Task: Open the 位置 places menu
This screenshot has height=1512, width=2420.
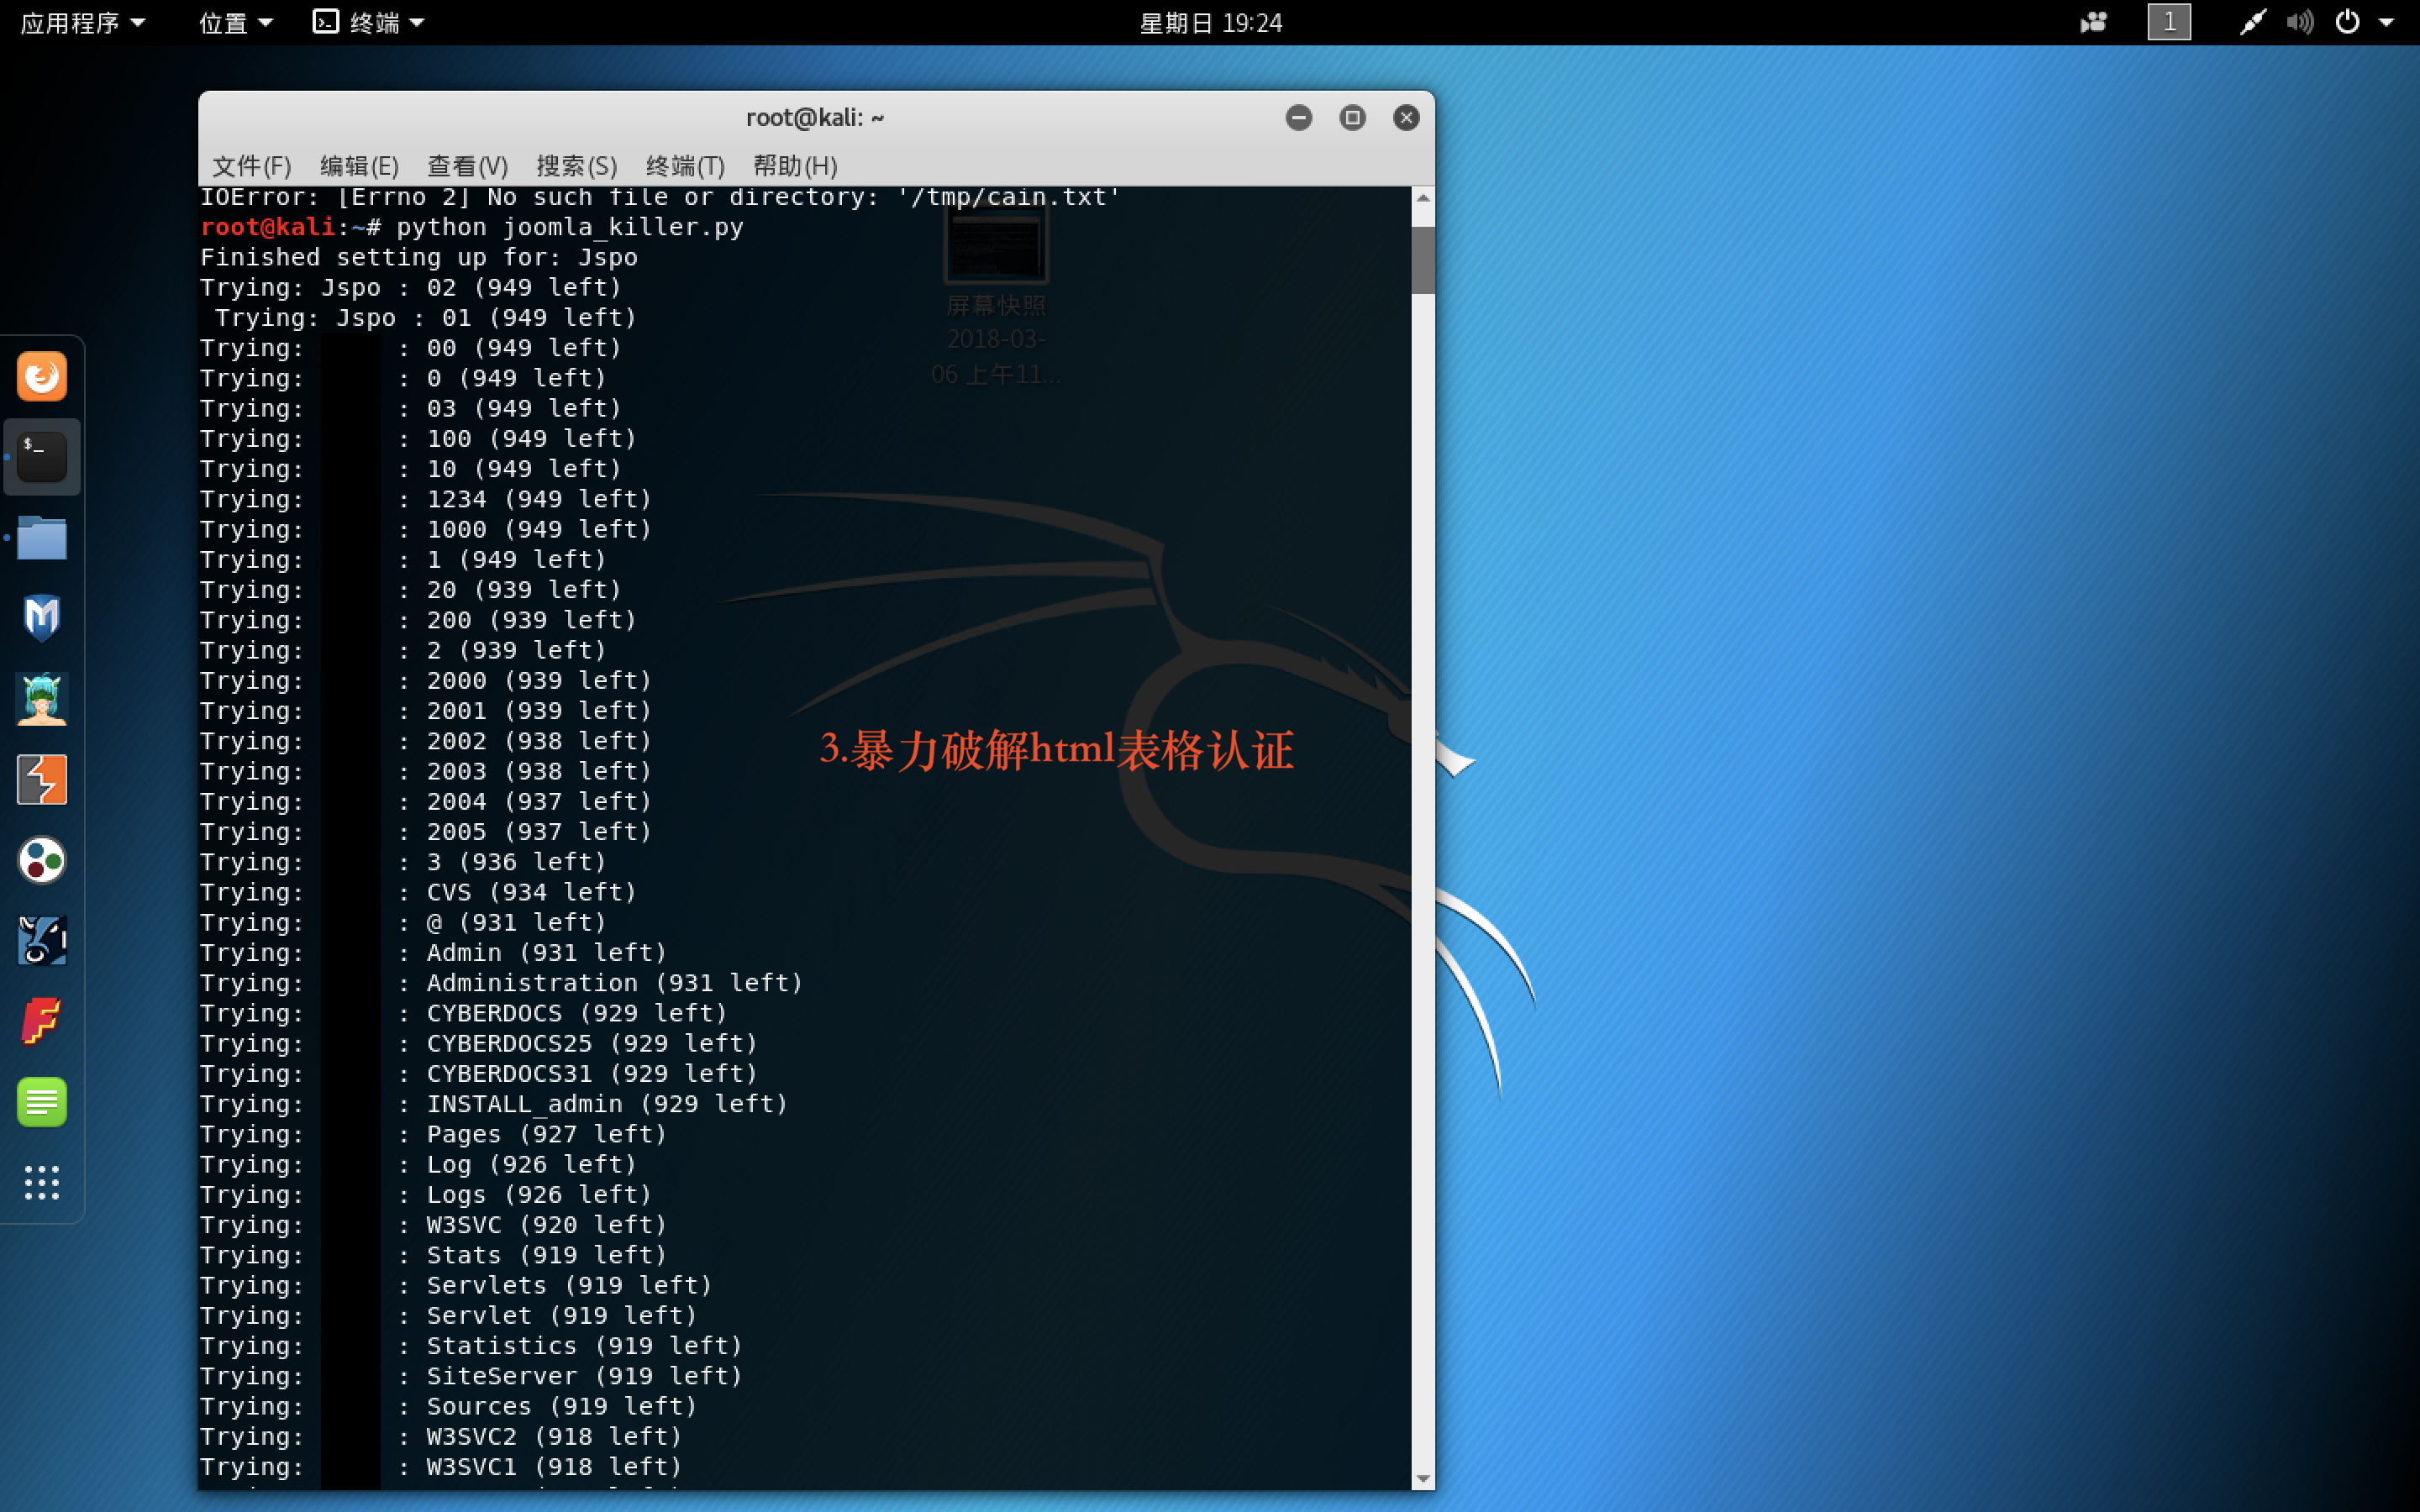Action: coord(235,22)
